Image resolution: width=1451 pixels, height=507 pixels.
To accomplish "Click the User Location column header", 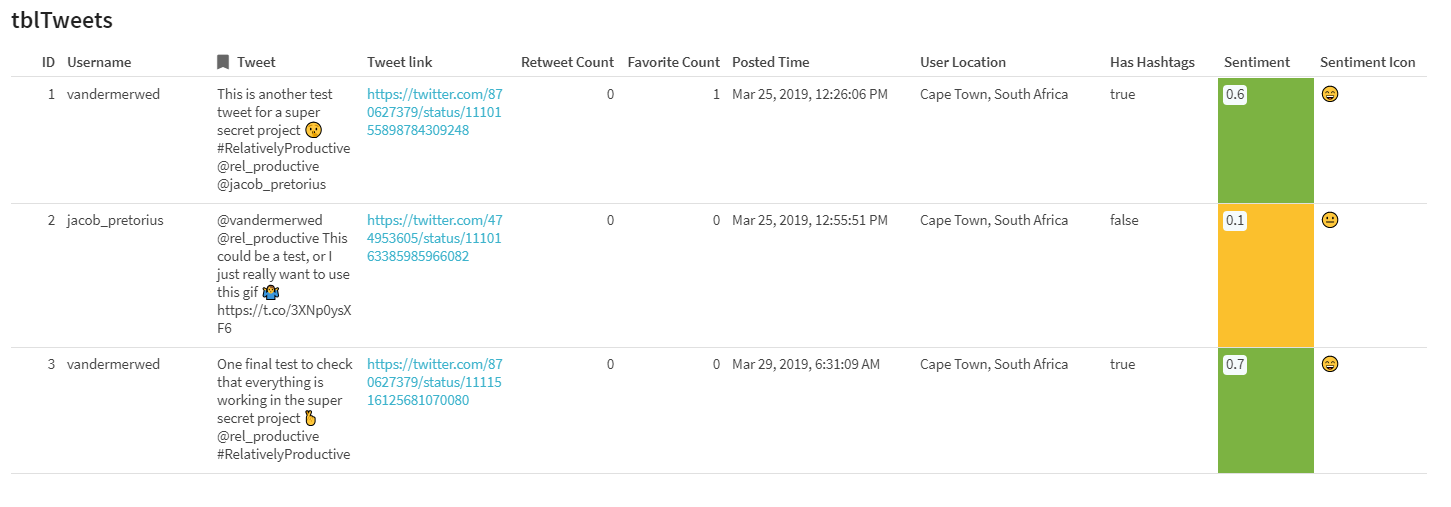I will (962, 62).
